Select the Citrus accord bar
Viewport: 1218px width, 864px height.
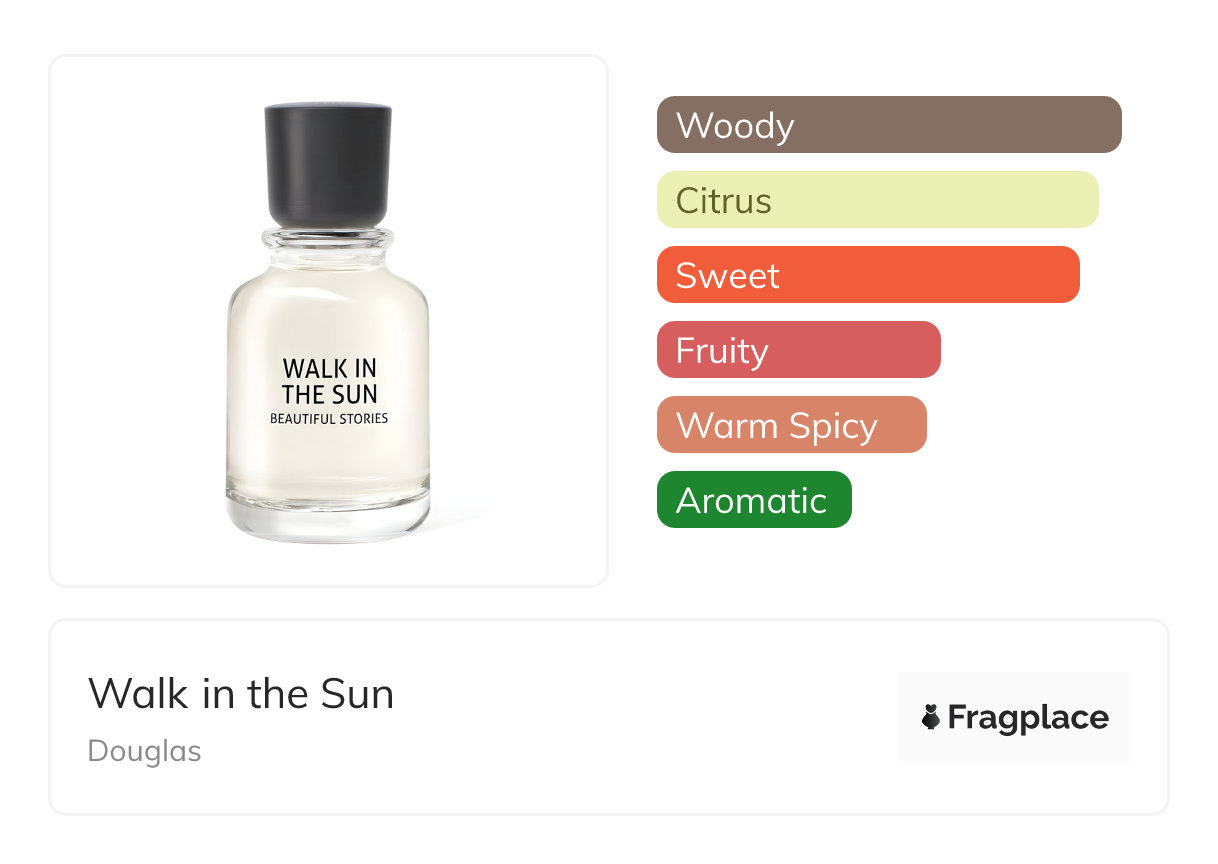[877, 200]
